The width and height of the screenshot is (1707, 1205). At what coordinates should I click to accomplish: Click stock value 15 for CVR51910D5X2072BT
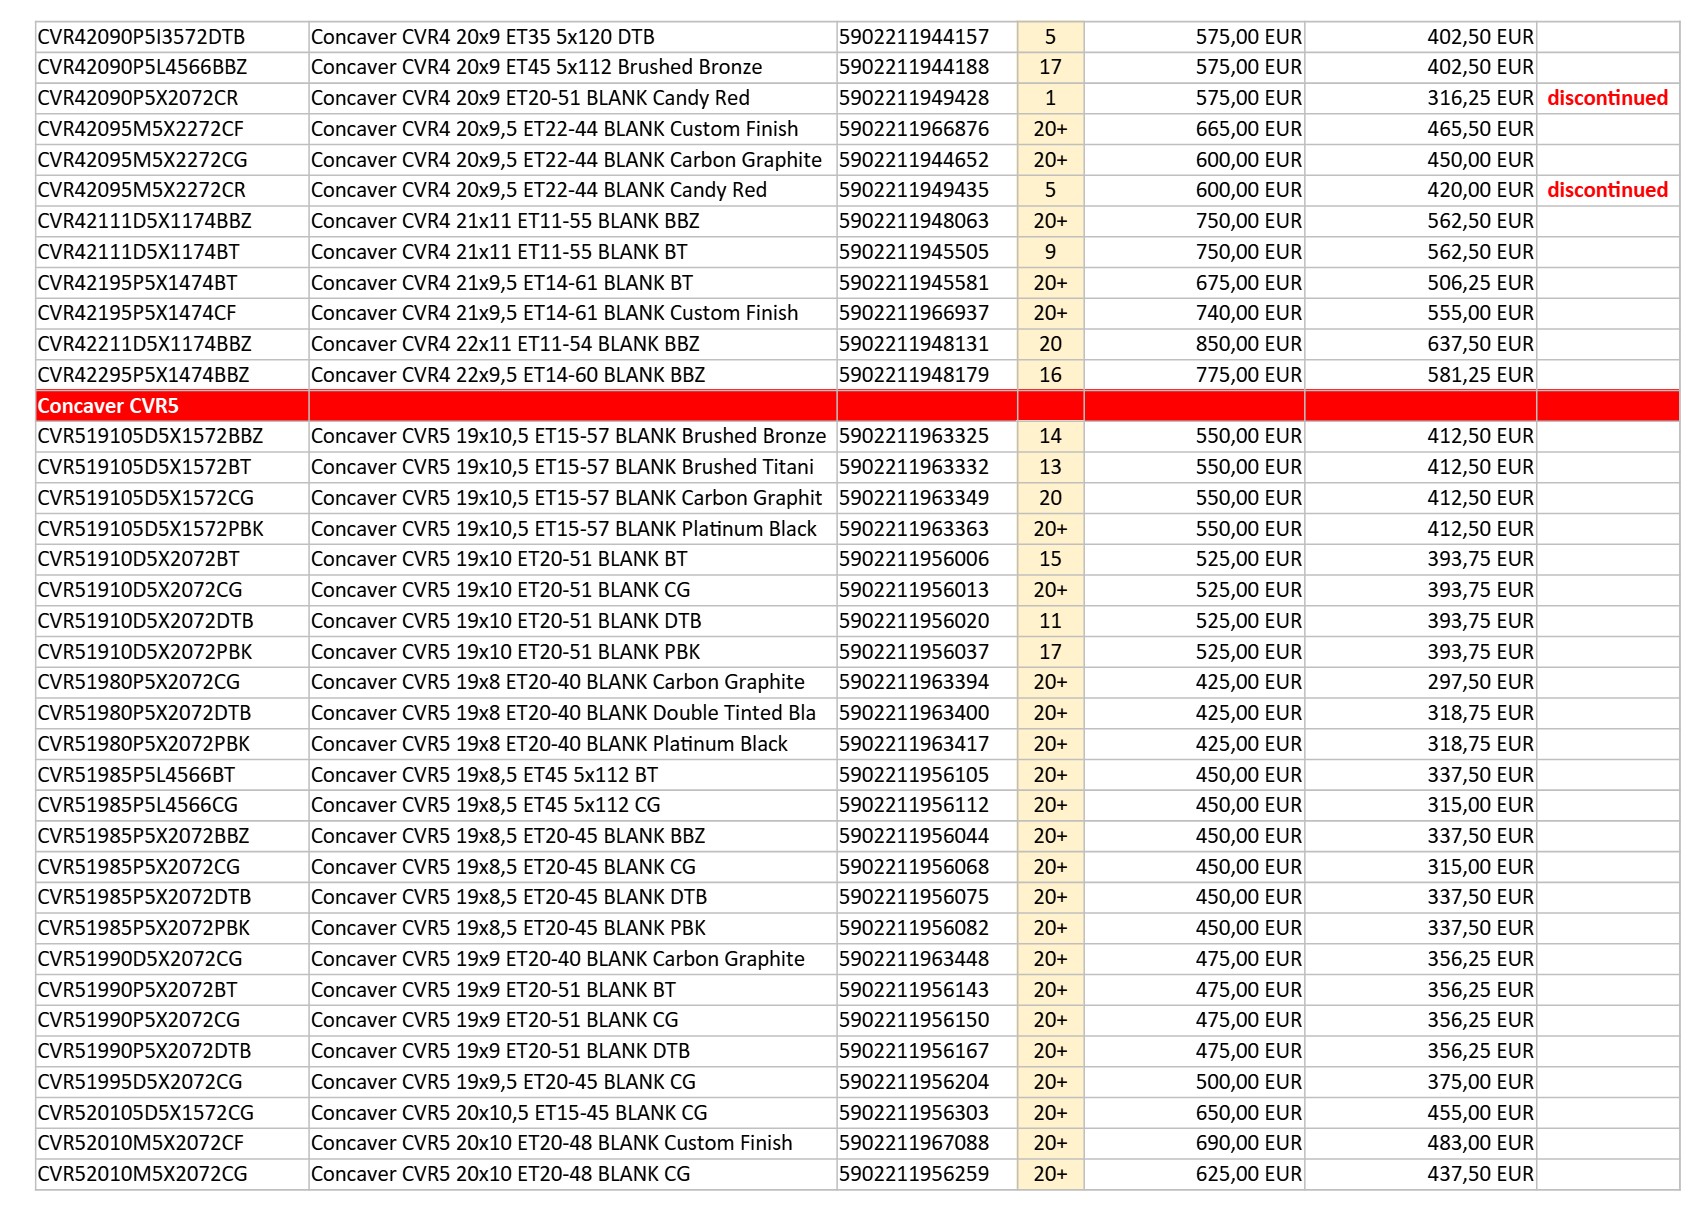coord(1050,559)
